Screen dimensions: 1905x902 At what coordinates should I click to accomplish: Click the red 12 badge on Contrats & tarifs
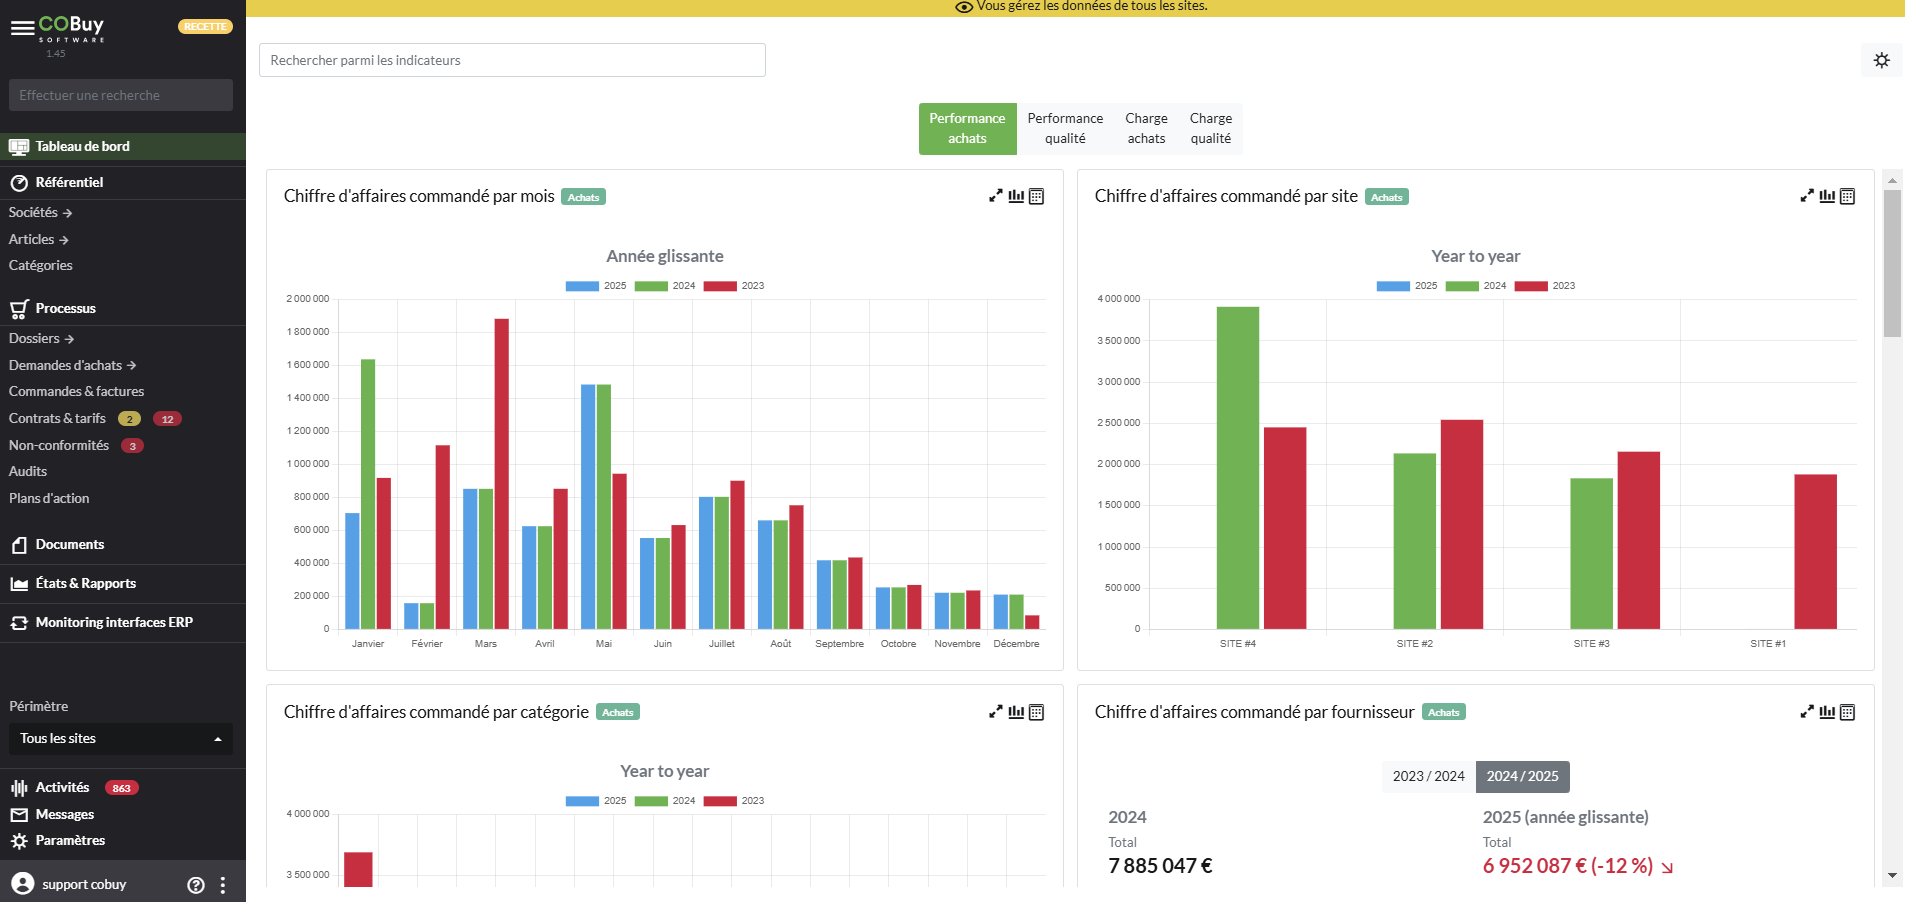tap(167, 419)
